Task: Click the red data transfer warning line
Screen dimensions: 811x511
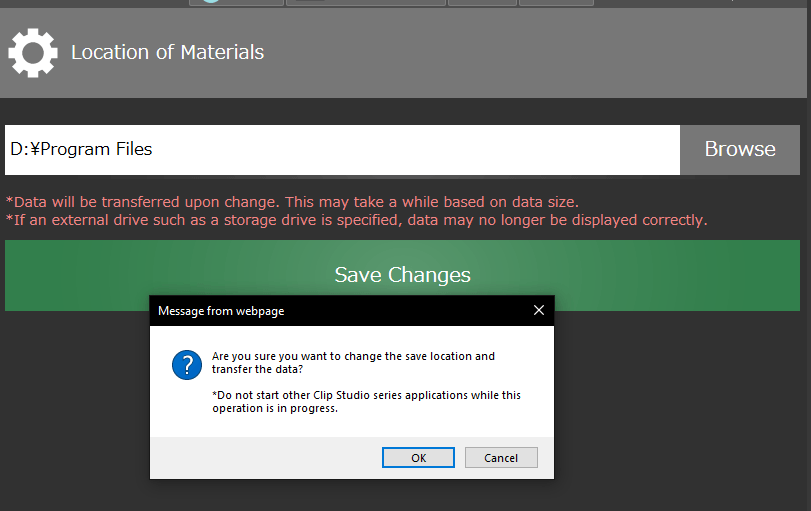Action: [x=292, y=201]
